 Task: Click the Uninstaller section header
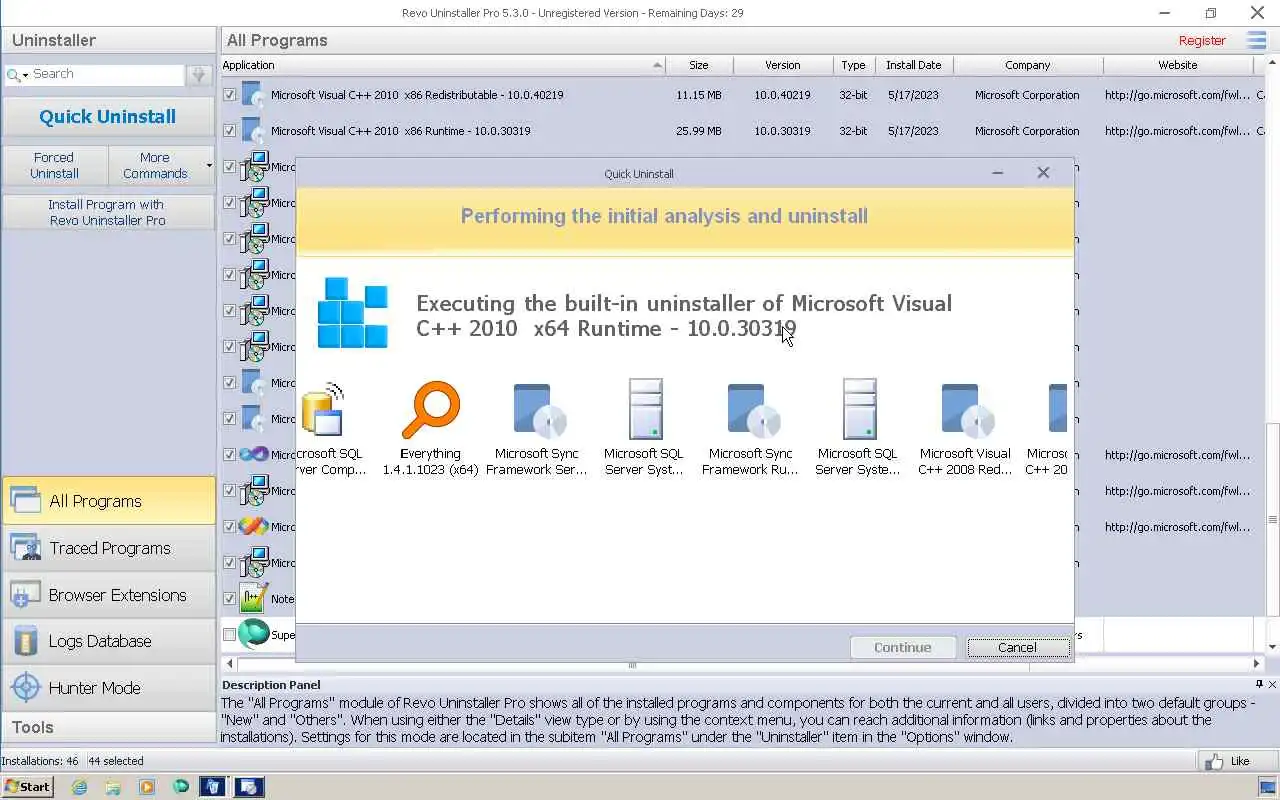(108, 40)
